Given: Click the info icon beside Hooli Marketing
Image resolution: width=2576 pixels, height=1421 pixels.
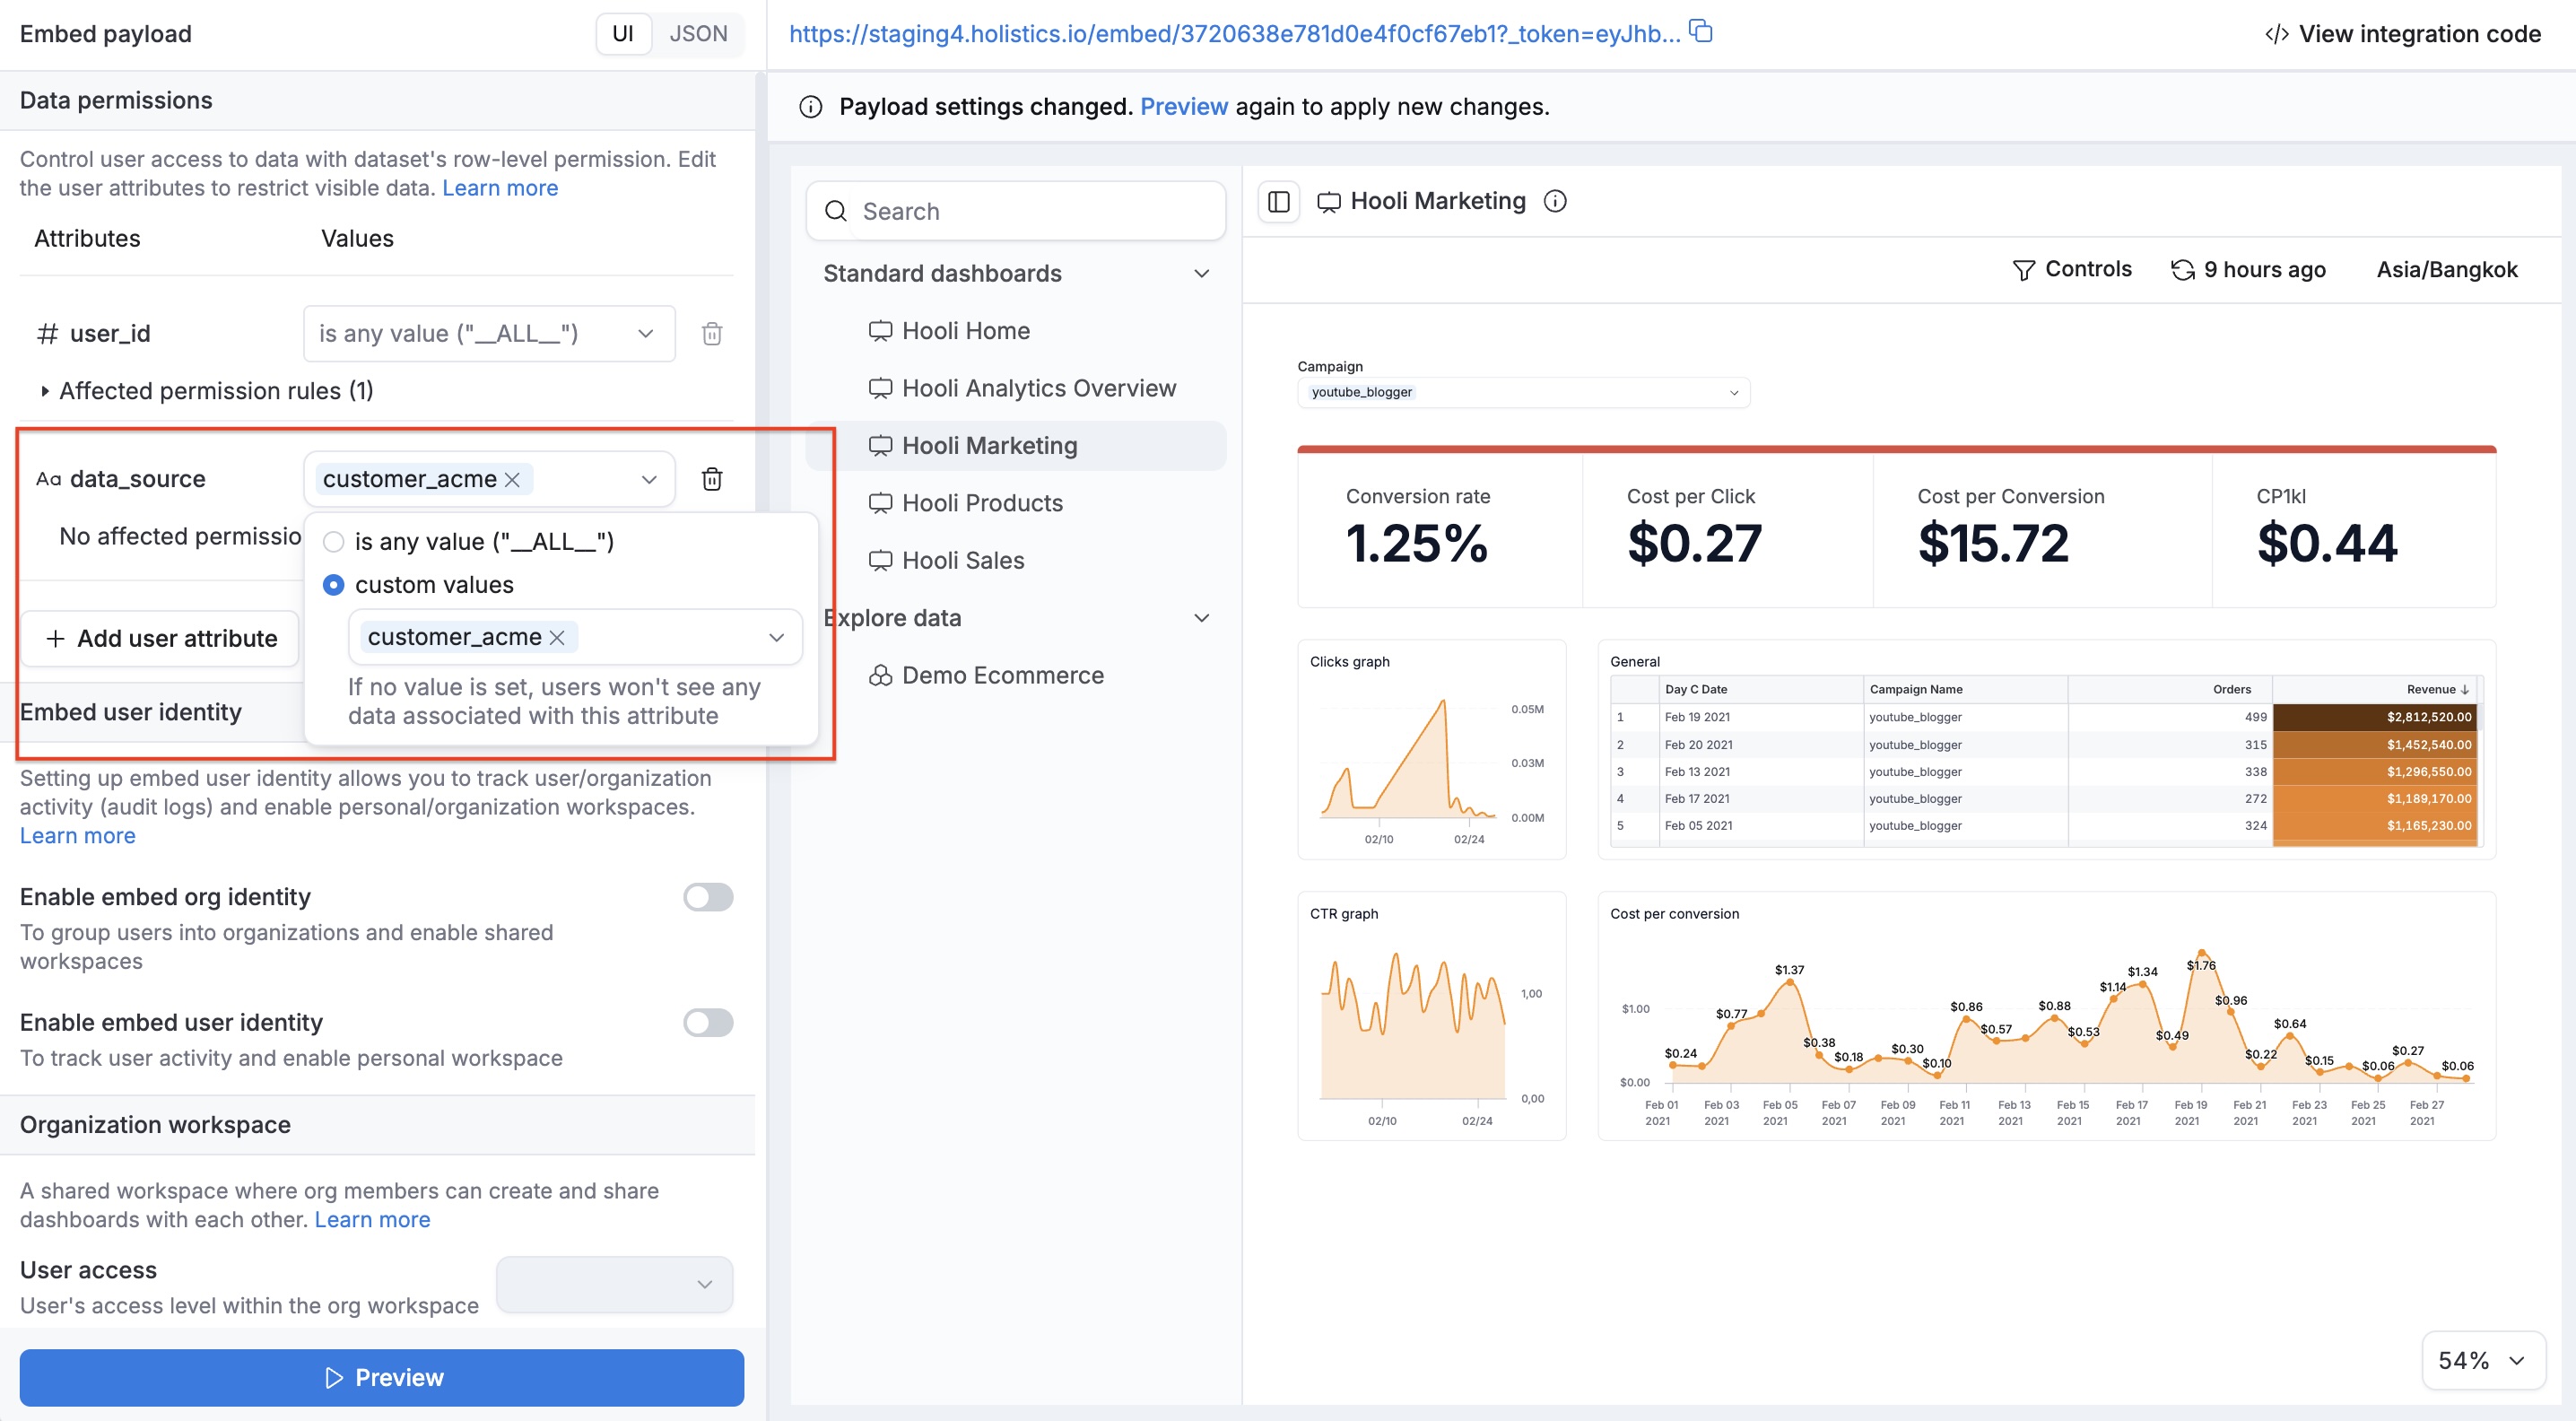Looking at the screenshot, I should tap(1555, 201).
